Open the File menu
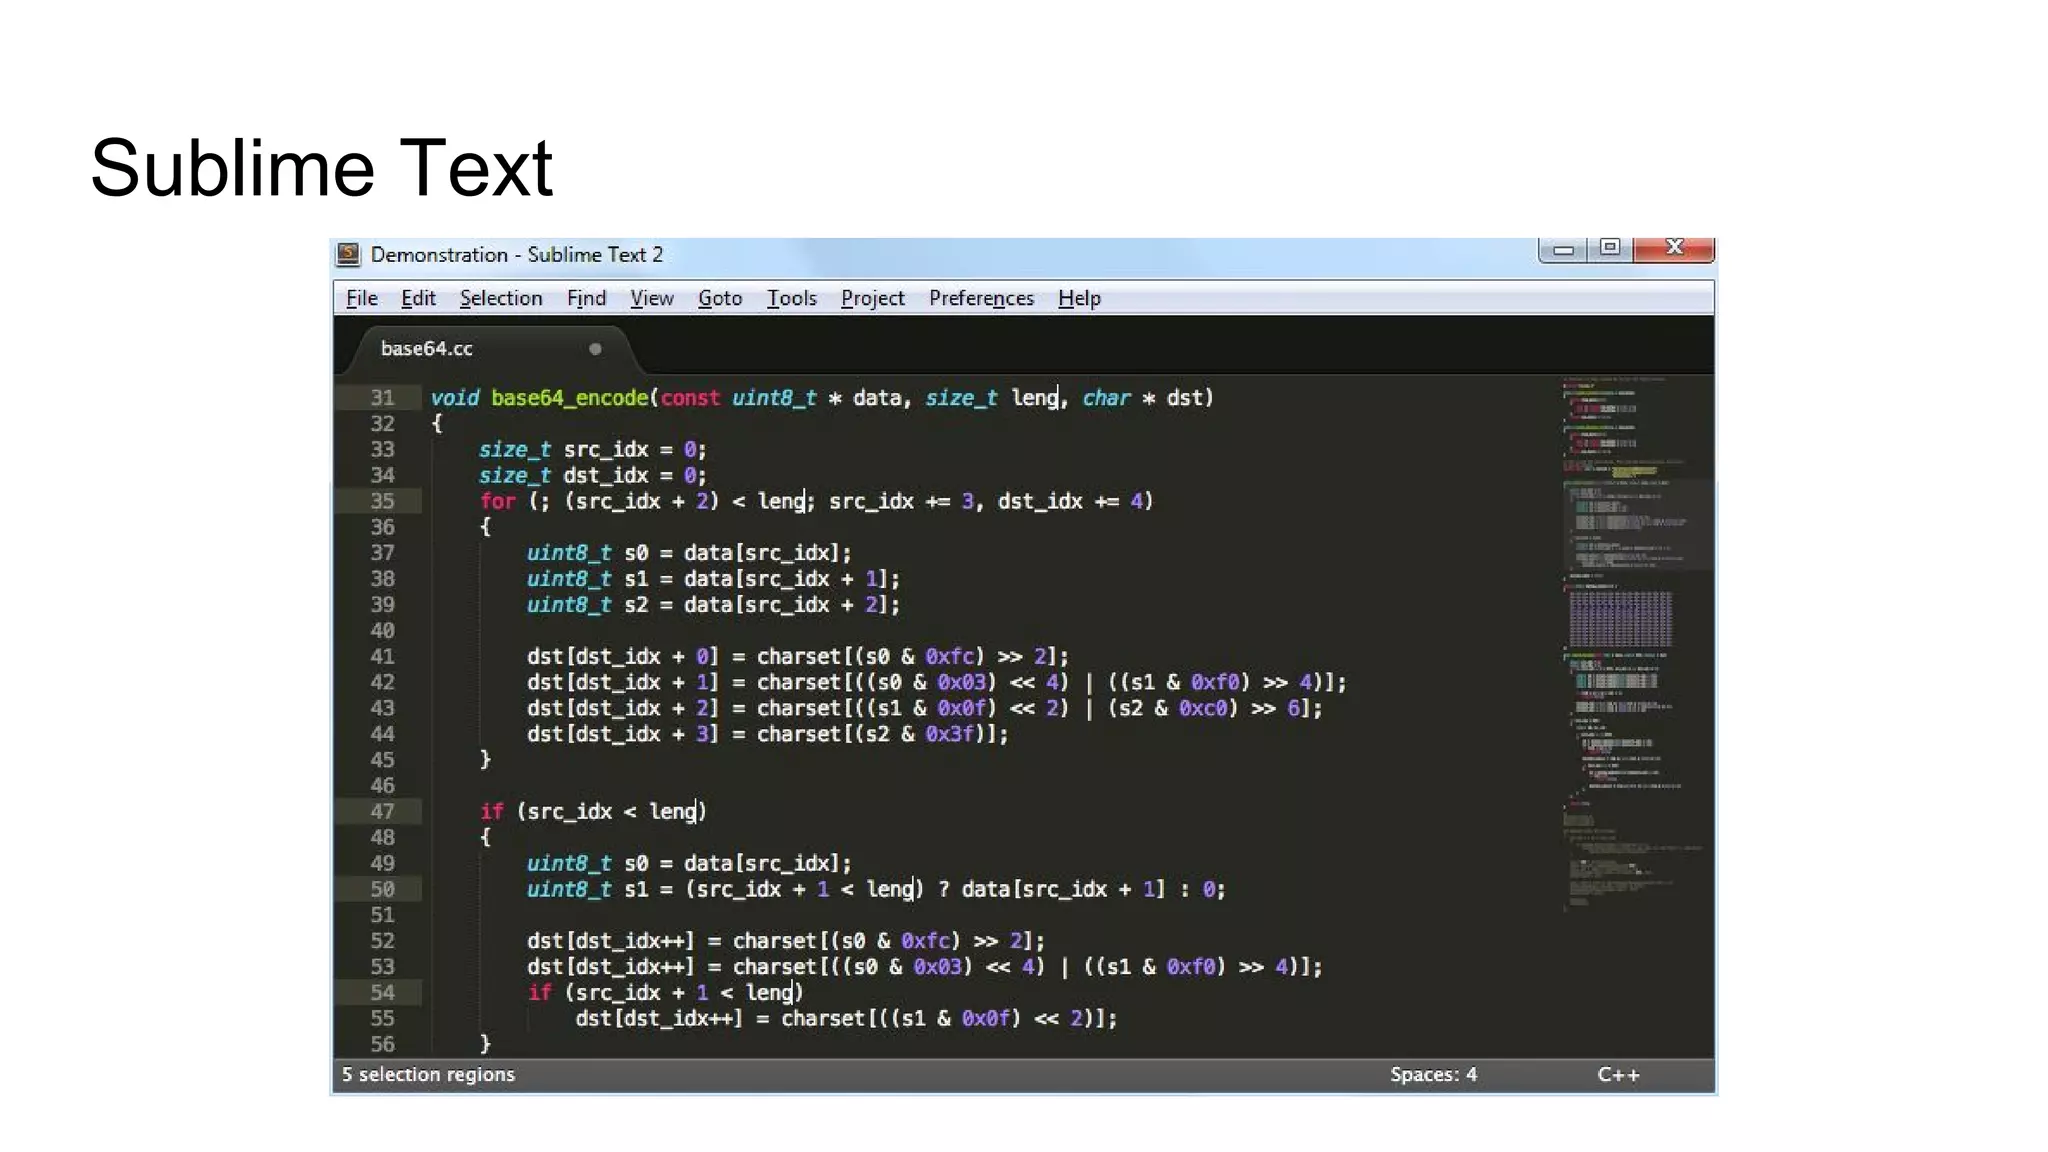Image resolution: width=2048 pixels, height=1152 pixels. tap(362, 298)
